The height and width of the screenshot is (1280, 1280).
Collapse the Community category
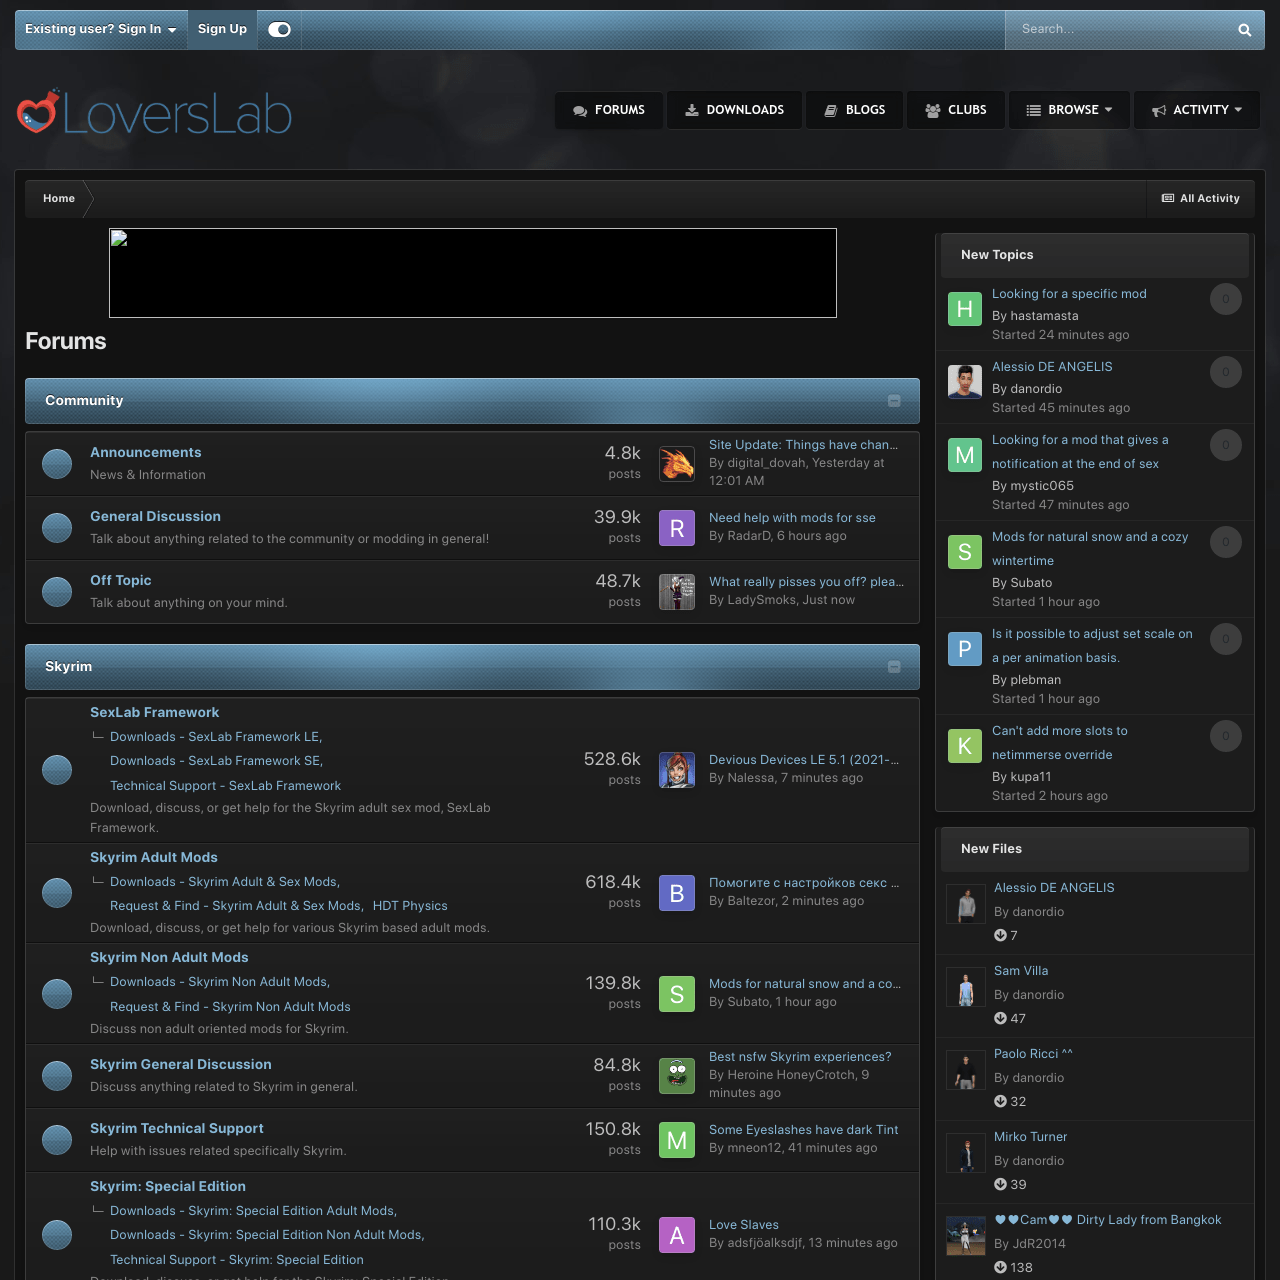click(x=894, y=401)
